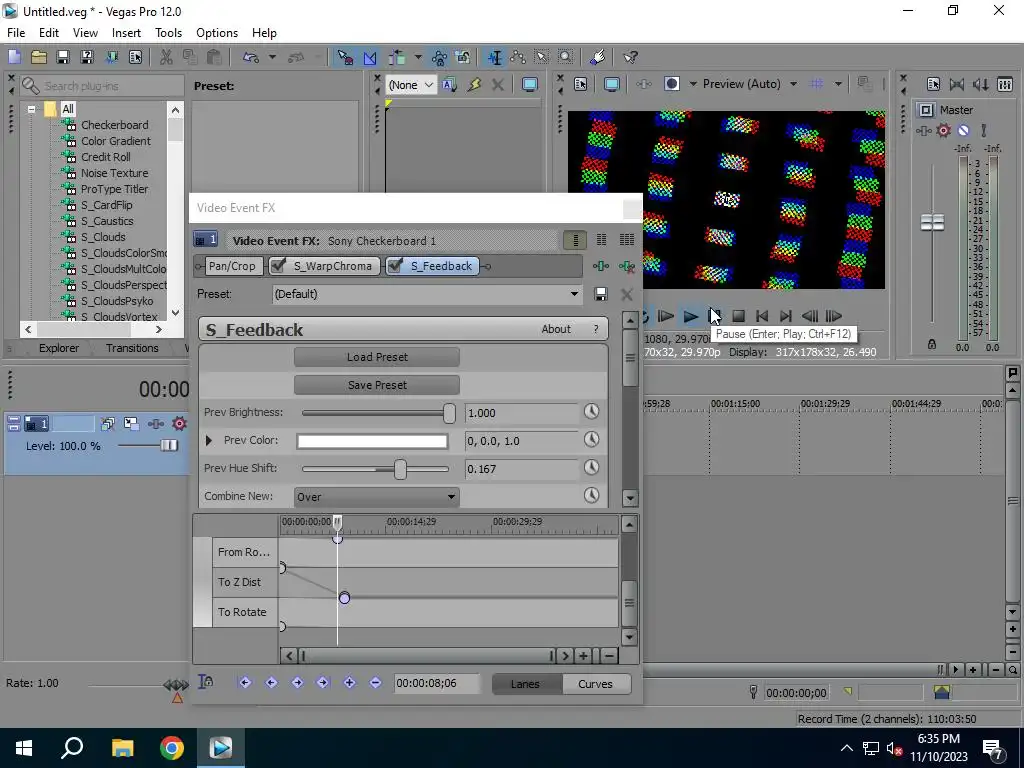This screenshot has height=768, width=1024.
Task: Open the File menu
Action: 16,33
